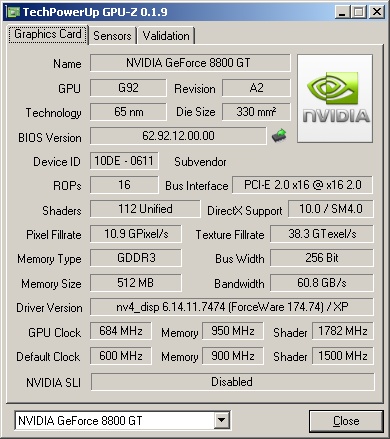Click the Revision field showing A2
The width and height of the screenshot is (390, 439).
[256, 88]
